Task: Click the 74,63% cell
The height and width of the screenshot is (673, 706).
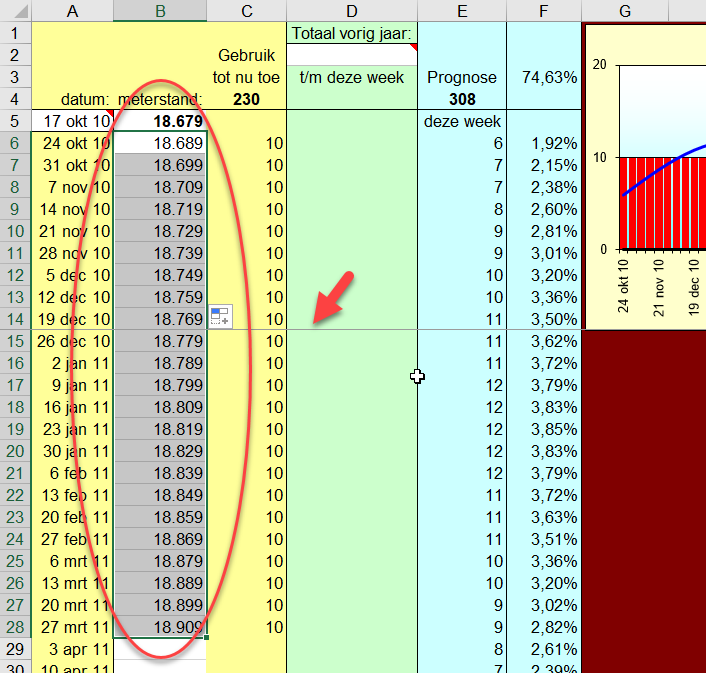Action: (x=544, y=77)
